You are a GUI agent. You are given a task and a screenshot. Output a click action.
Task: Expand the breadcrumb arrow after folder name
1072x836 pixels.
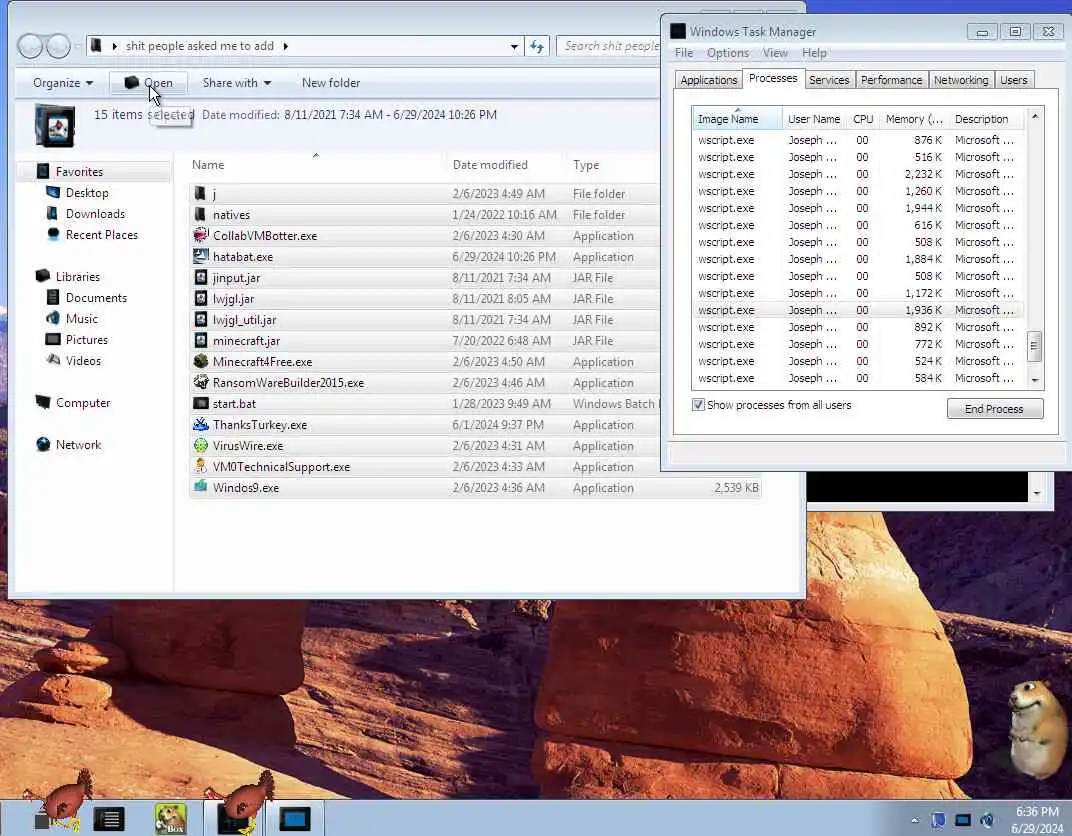tap(286, 46)
